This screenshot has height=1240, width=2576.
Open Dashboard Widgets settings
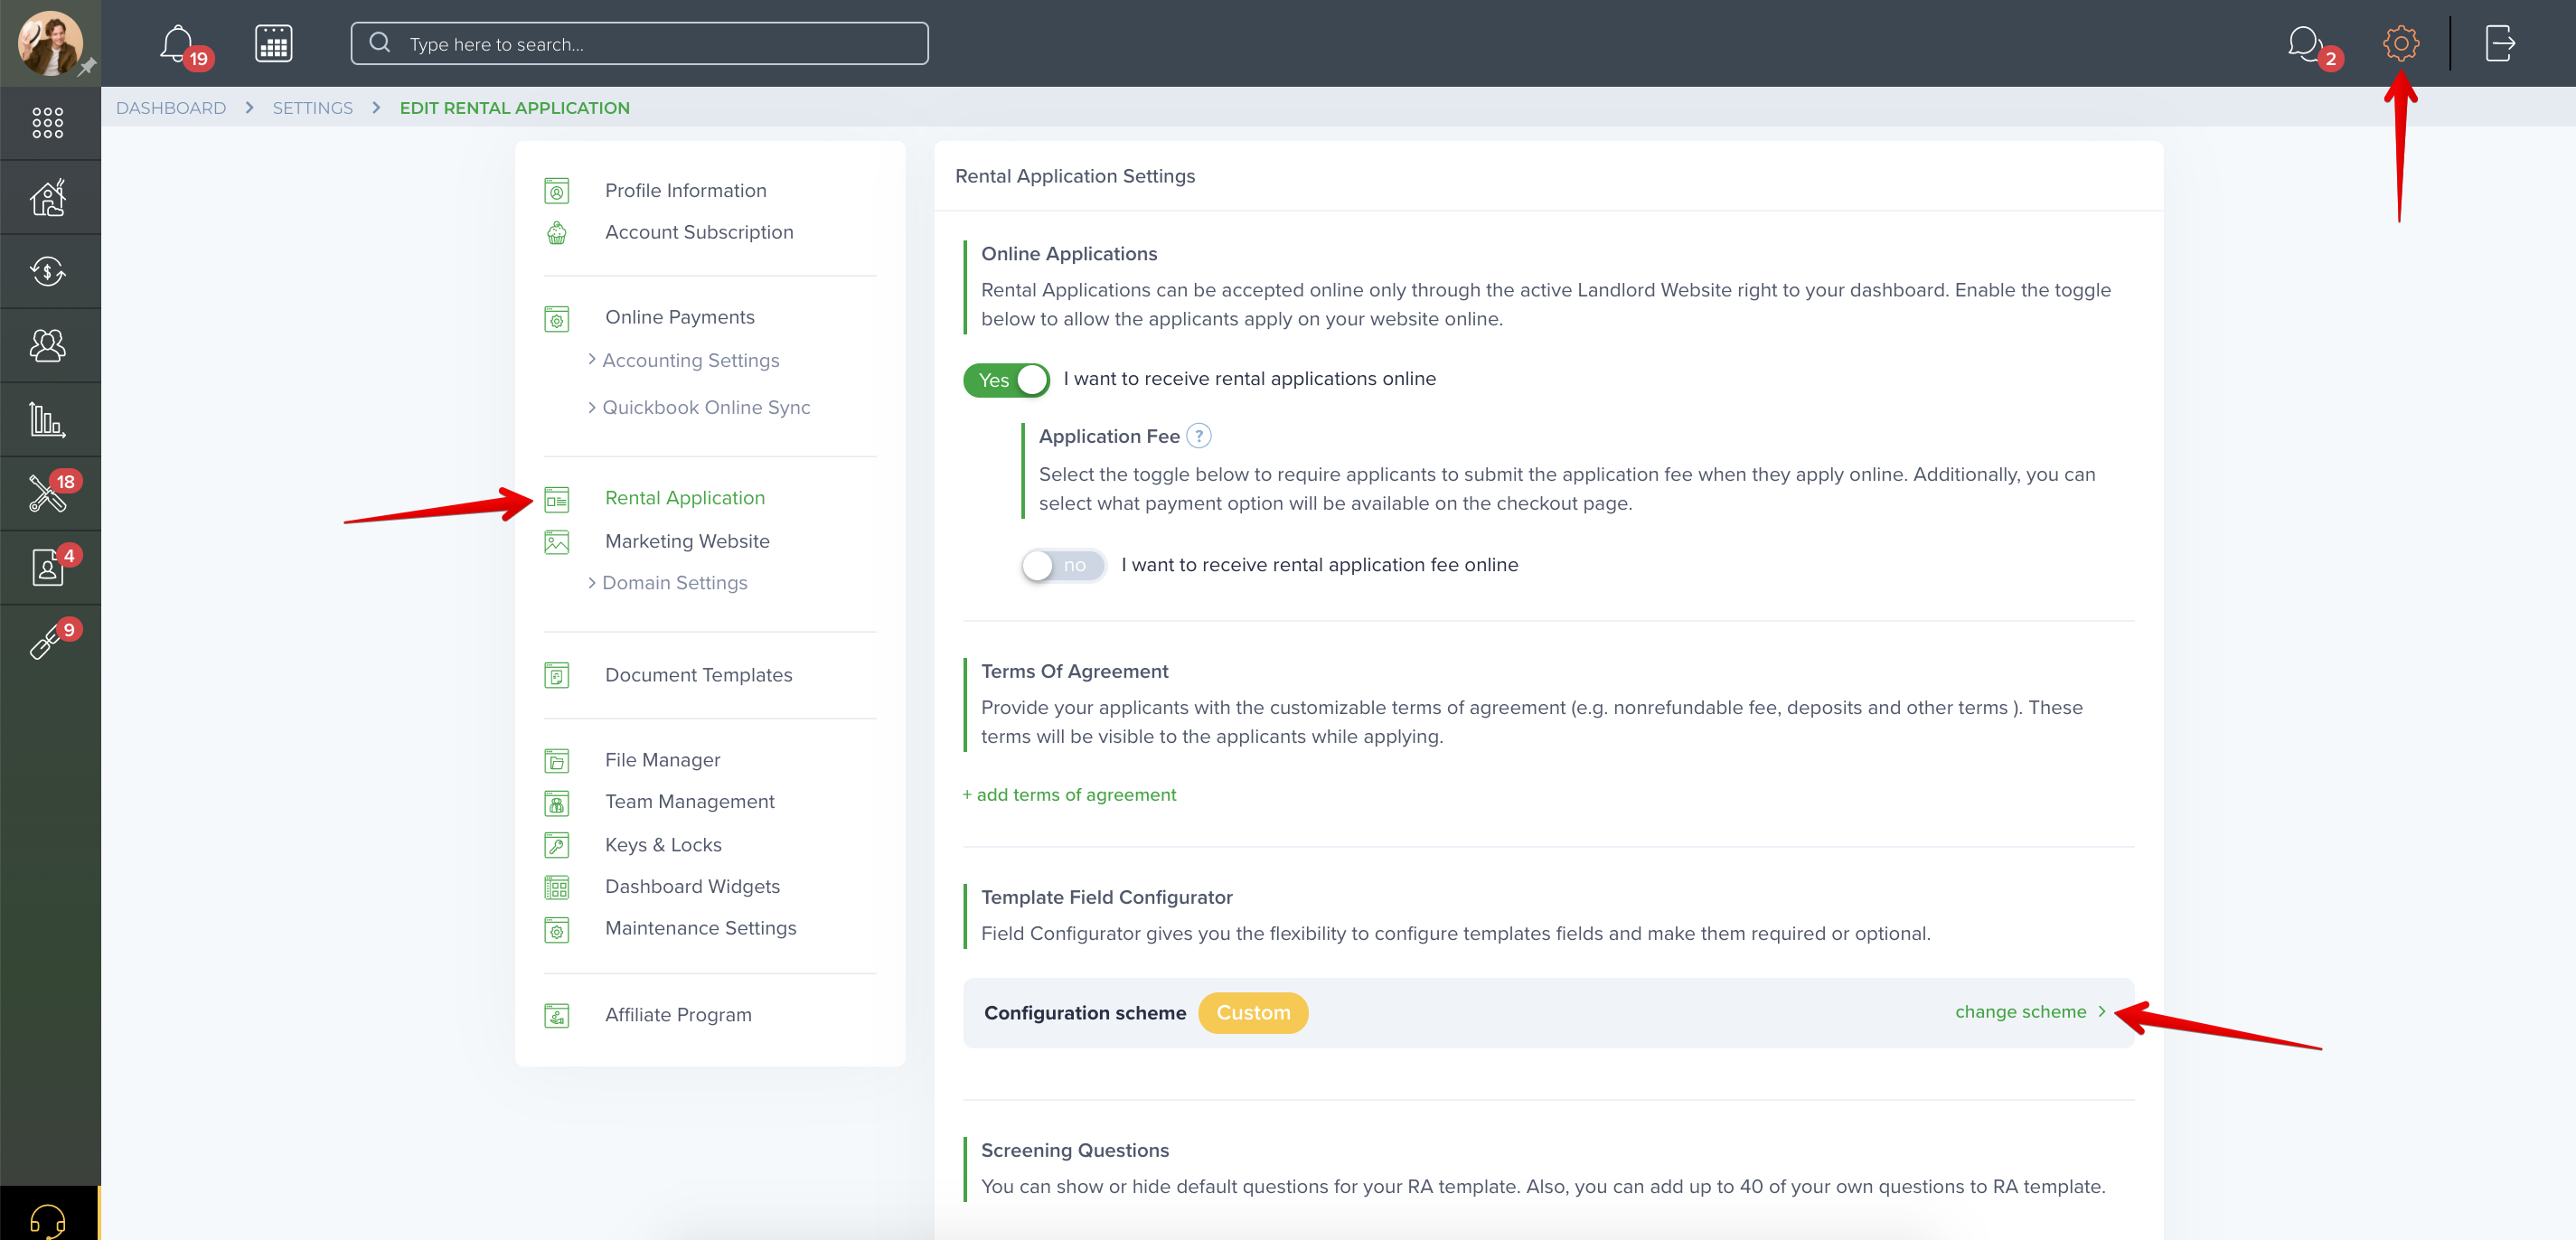pyautogui.click(x=692, y=887)
